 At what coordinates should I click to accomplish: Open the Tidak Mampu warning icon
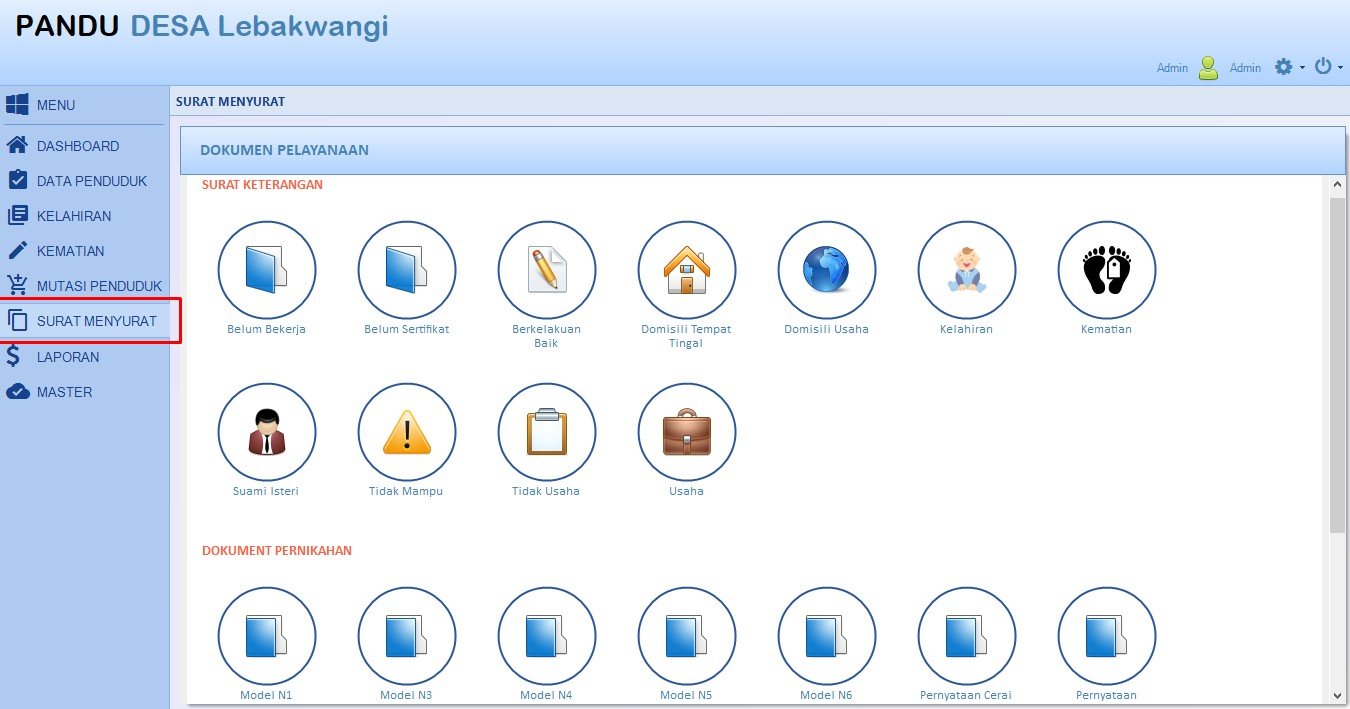point(406,432)
